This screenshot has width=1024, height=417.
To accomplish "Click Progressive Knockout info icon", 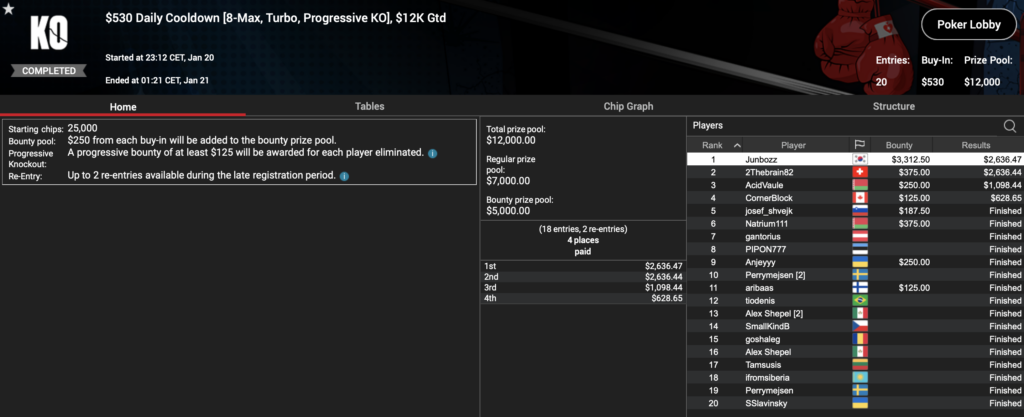I will [x=432, y=154].
